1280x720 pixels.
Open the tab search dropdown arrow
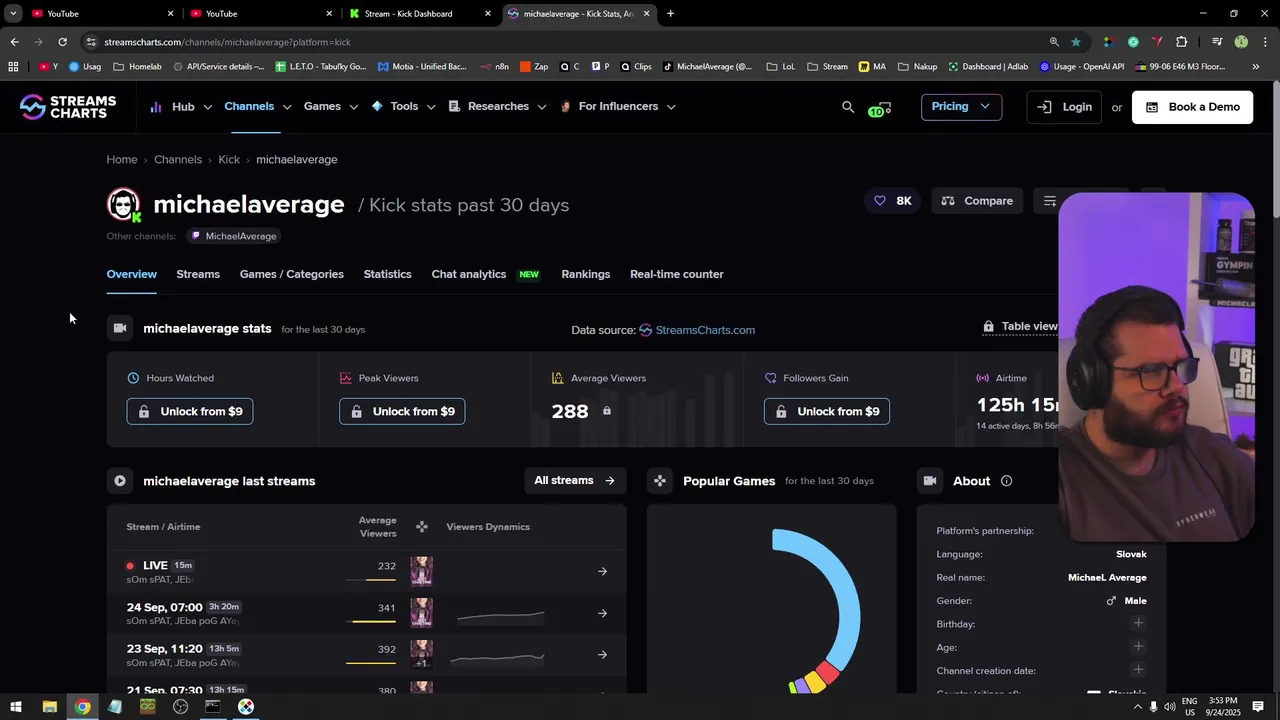point(13,14)
